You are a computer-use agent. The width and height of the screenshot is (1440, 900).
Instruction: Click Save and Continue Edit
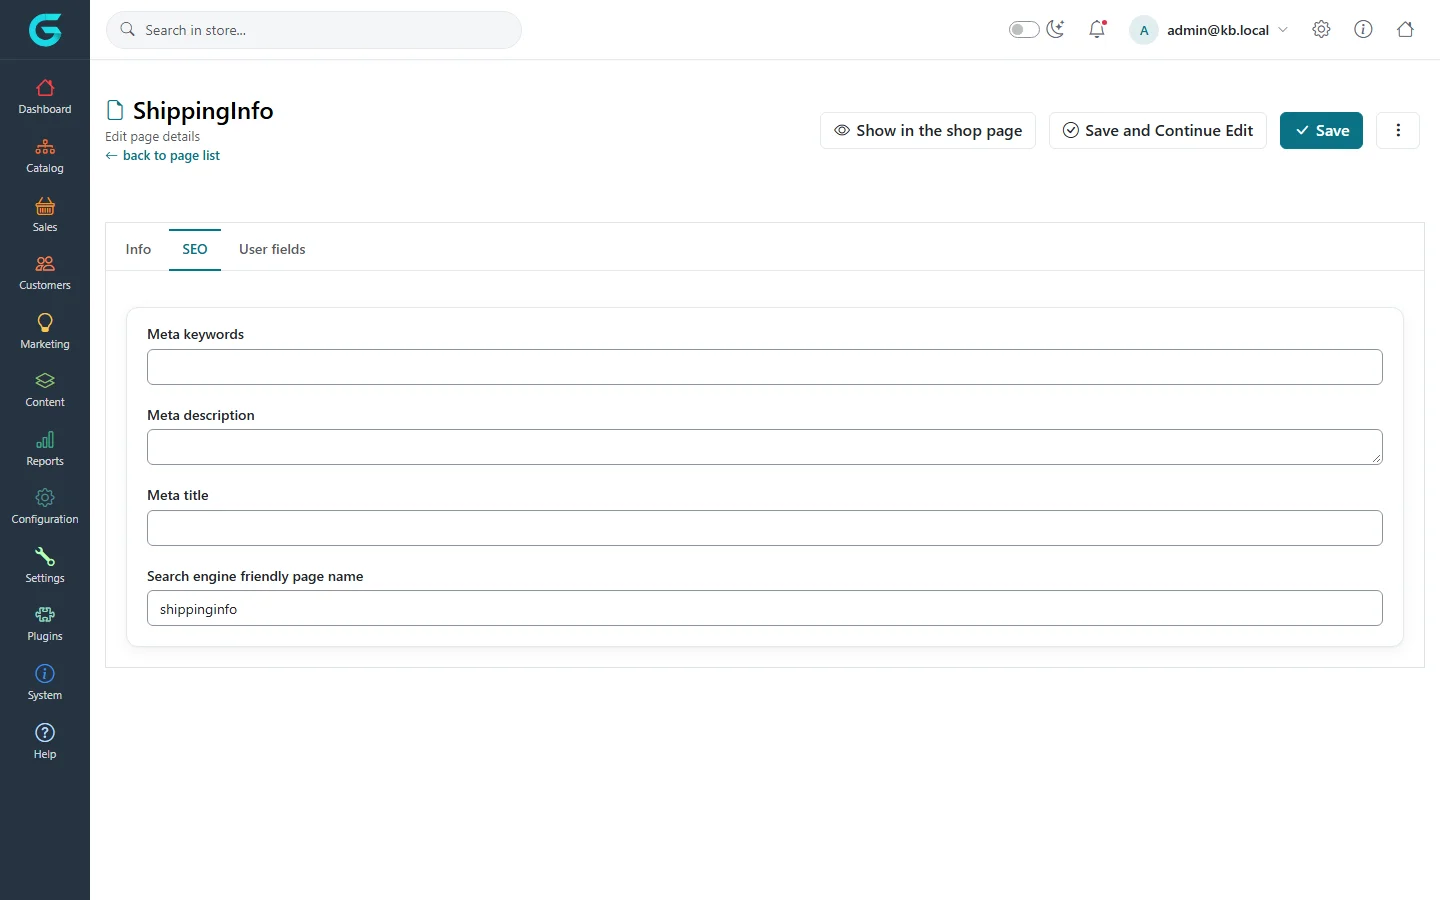tap(1158, 130)
